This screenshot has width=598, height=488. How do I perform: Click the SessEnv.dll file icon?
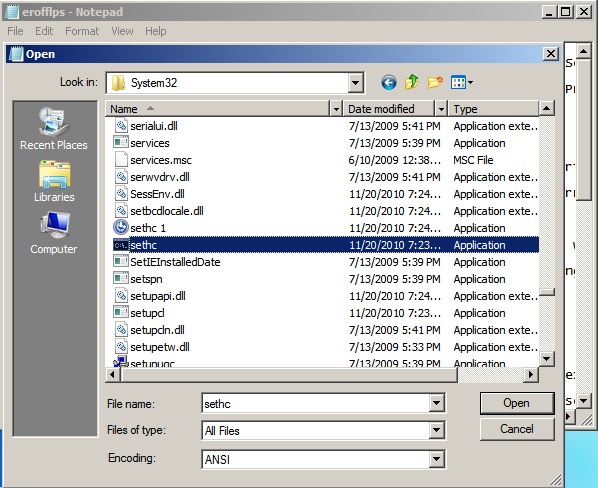pos(121,194)
